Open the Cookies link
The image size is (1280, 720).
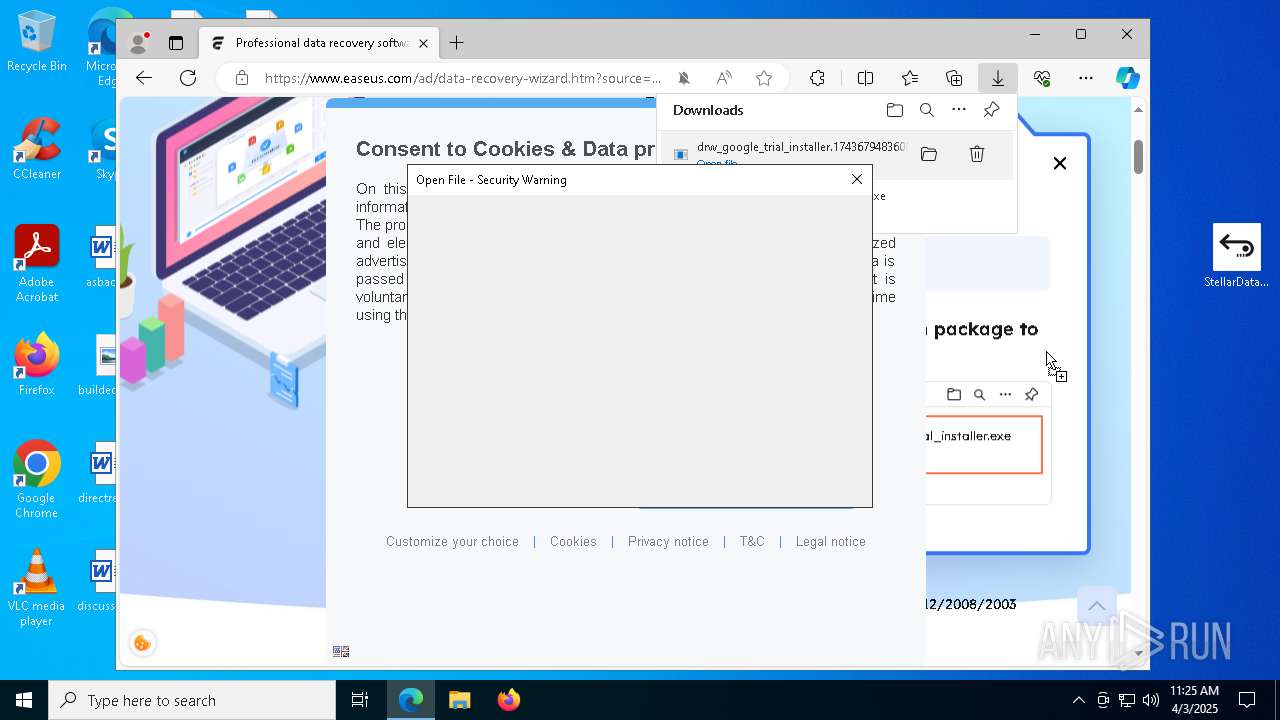pos(573,541)
